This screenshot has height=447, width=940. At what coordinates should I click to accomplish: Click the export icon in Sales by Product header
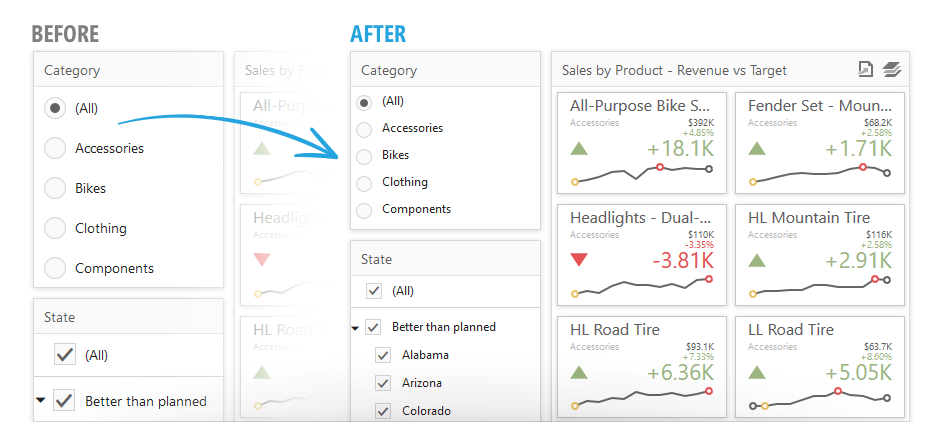coord(866,70)
